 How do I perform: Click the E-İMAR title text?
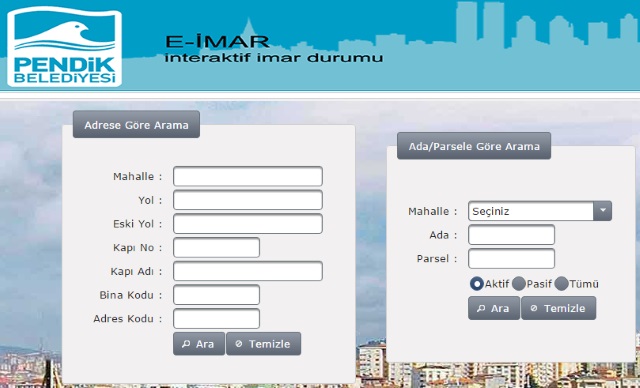[x=217, y=42]
